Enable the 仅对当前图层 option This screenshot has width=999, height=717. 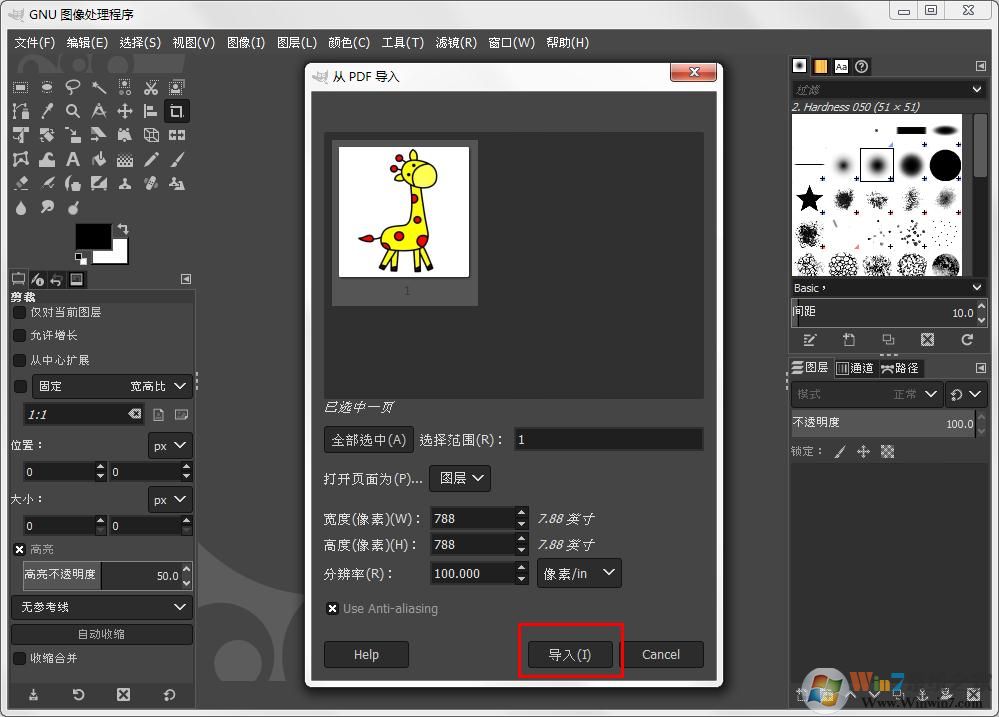(18, 311)
